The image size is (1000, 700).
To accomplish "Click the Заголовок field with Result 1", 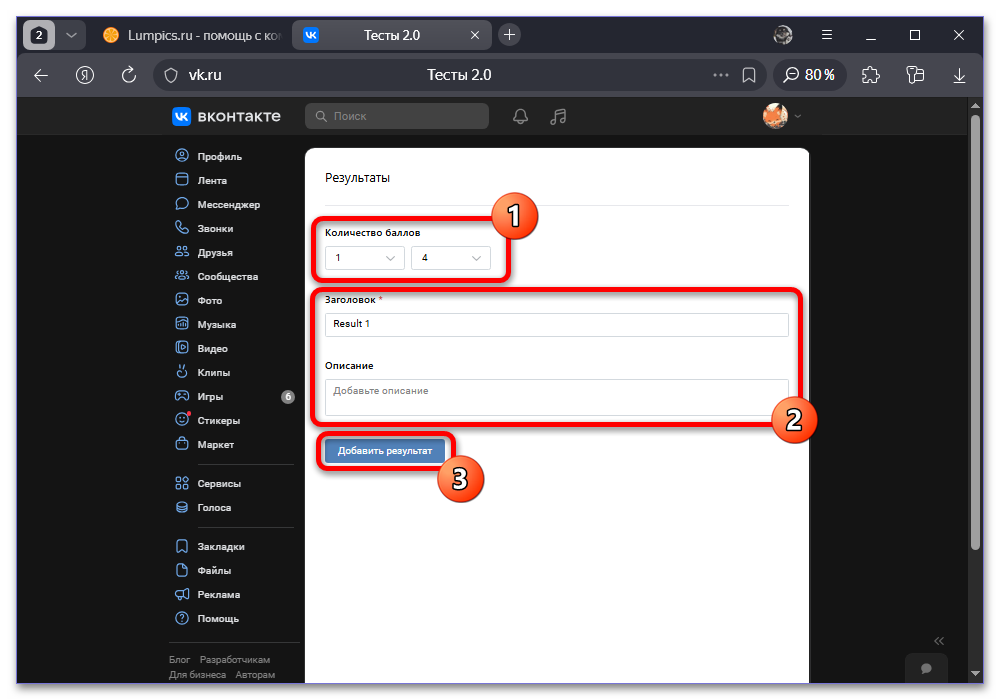I will [x=557, y=324].
